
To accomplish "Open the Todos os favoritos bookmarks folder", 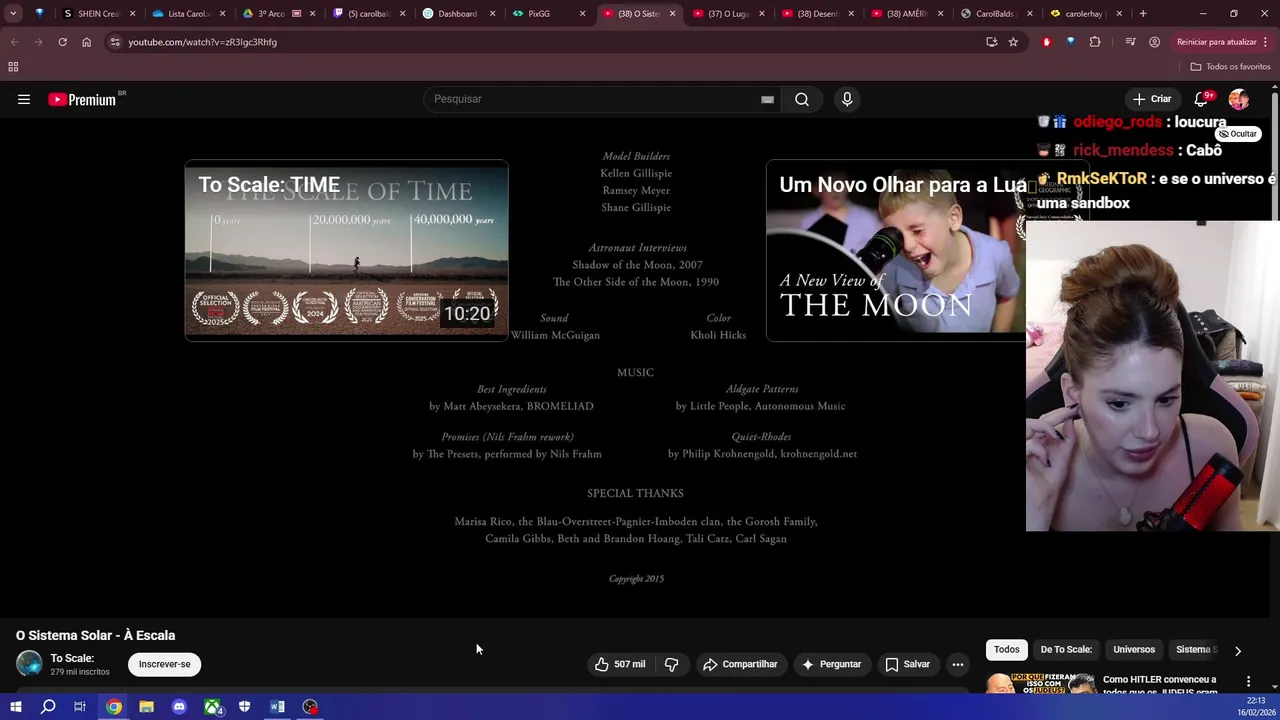I will 1230,67.
